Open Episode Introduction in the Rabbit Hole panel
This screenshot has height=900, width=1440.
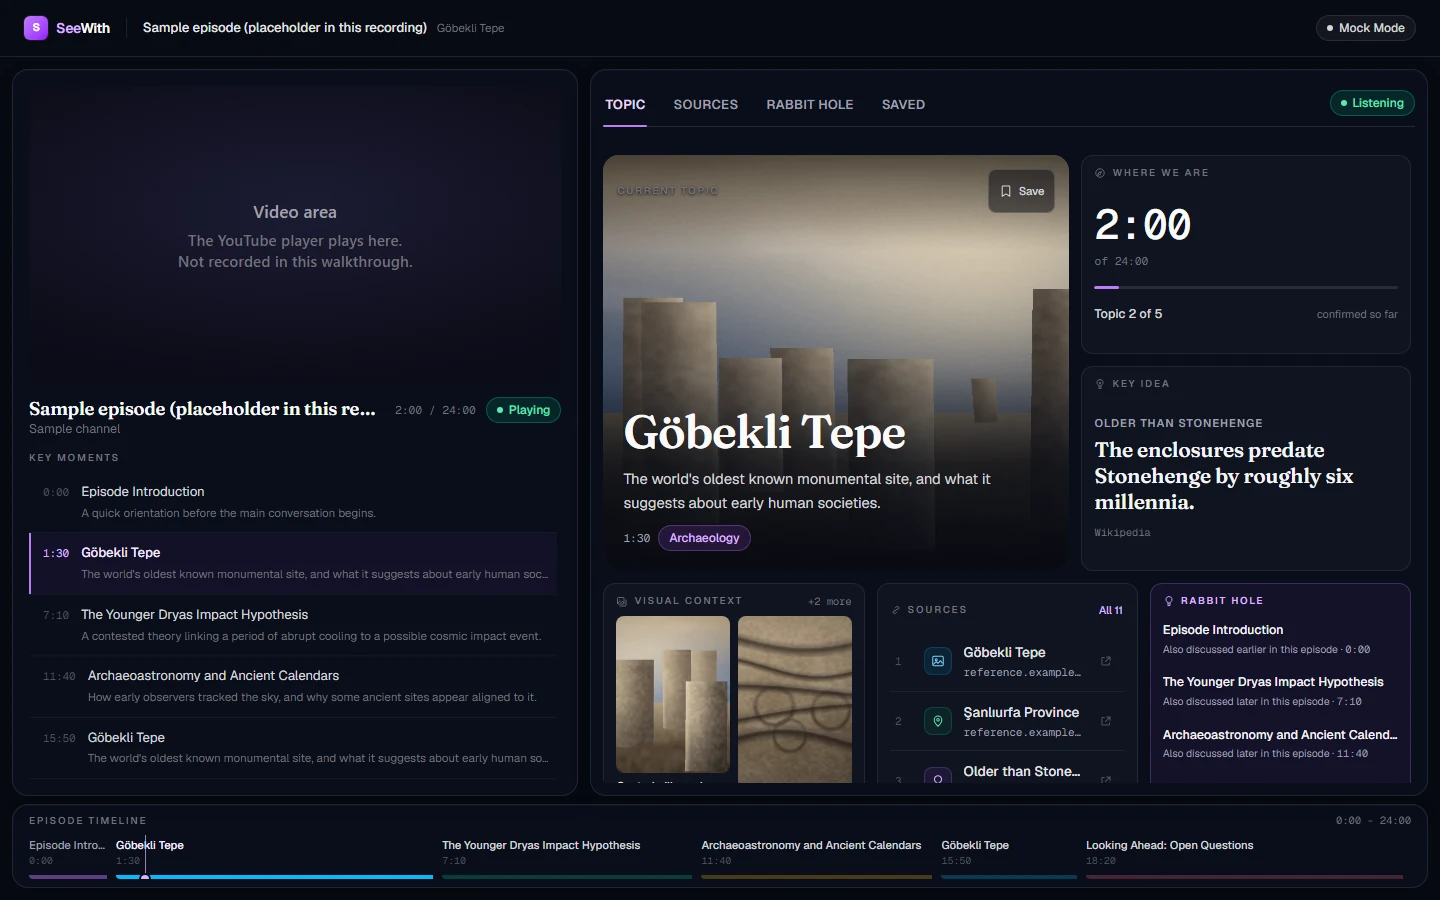1280,639
